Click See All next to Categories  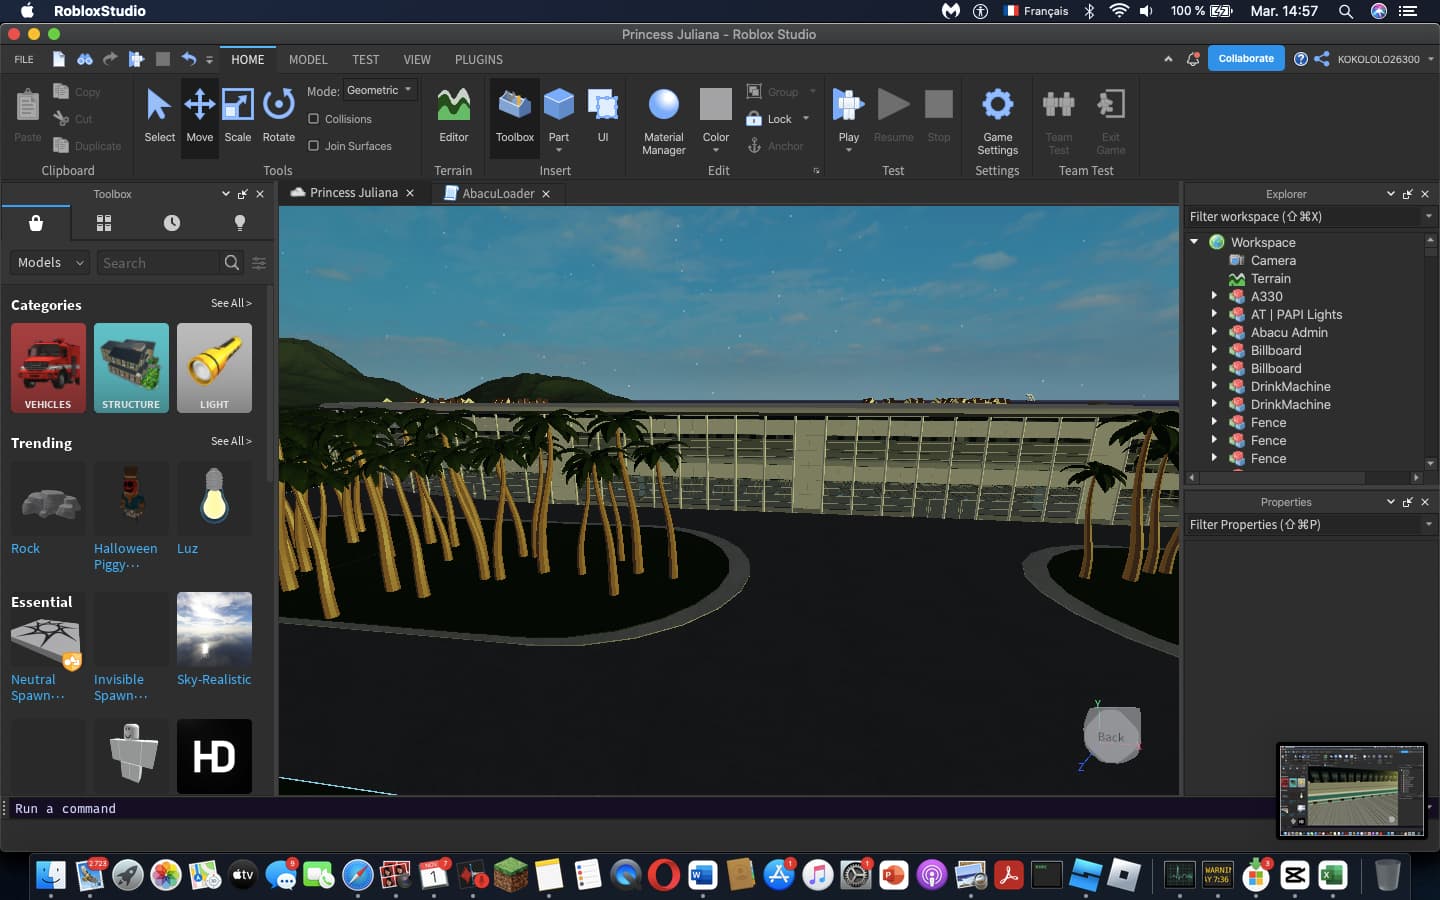[x=231, y=303]
